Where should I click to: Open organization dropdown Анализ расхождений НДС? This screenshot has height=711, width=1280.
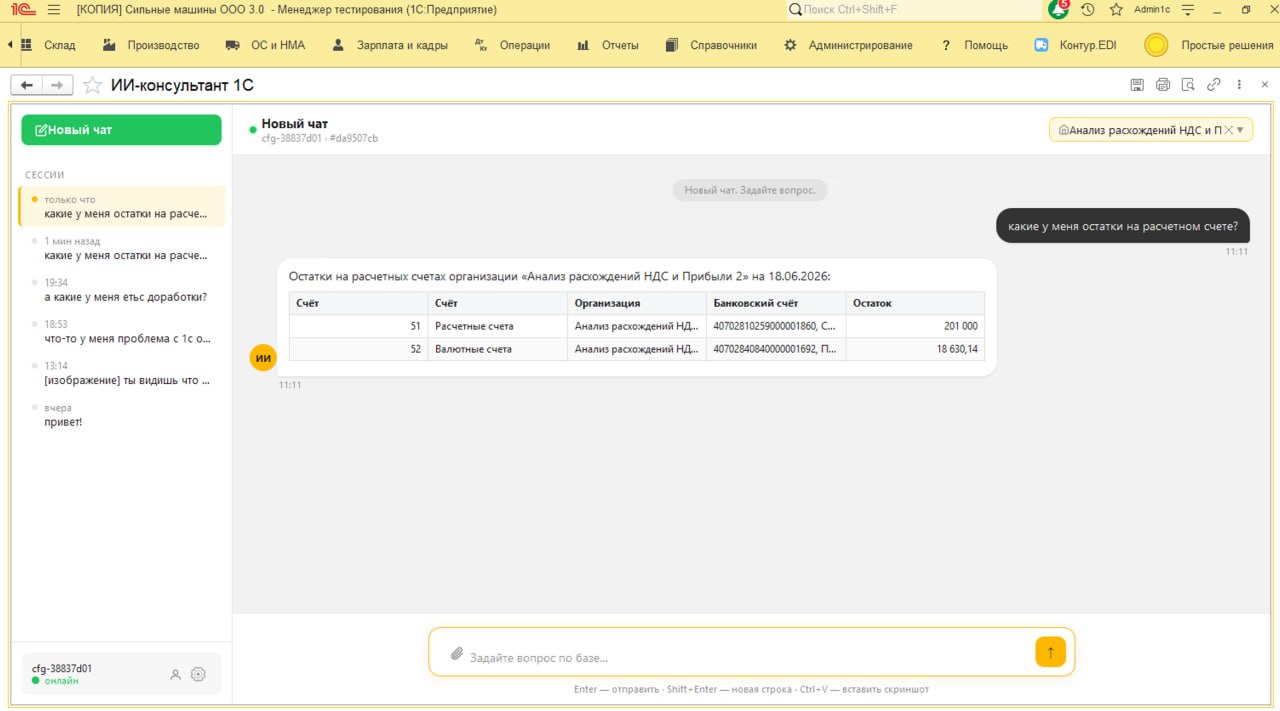click(1150, 130)
